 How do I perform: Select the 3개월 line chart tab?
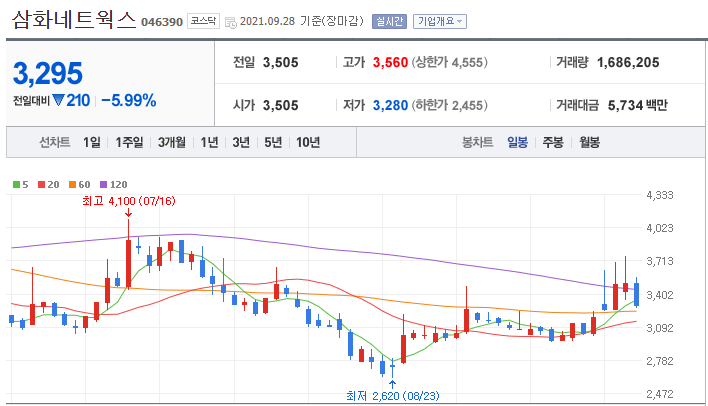click(x=172, y=143)
